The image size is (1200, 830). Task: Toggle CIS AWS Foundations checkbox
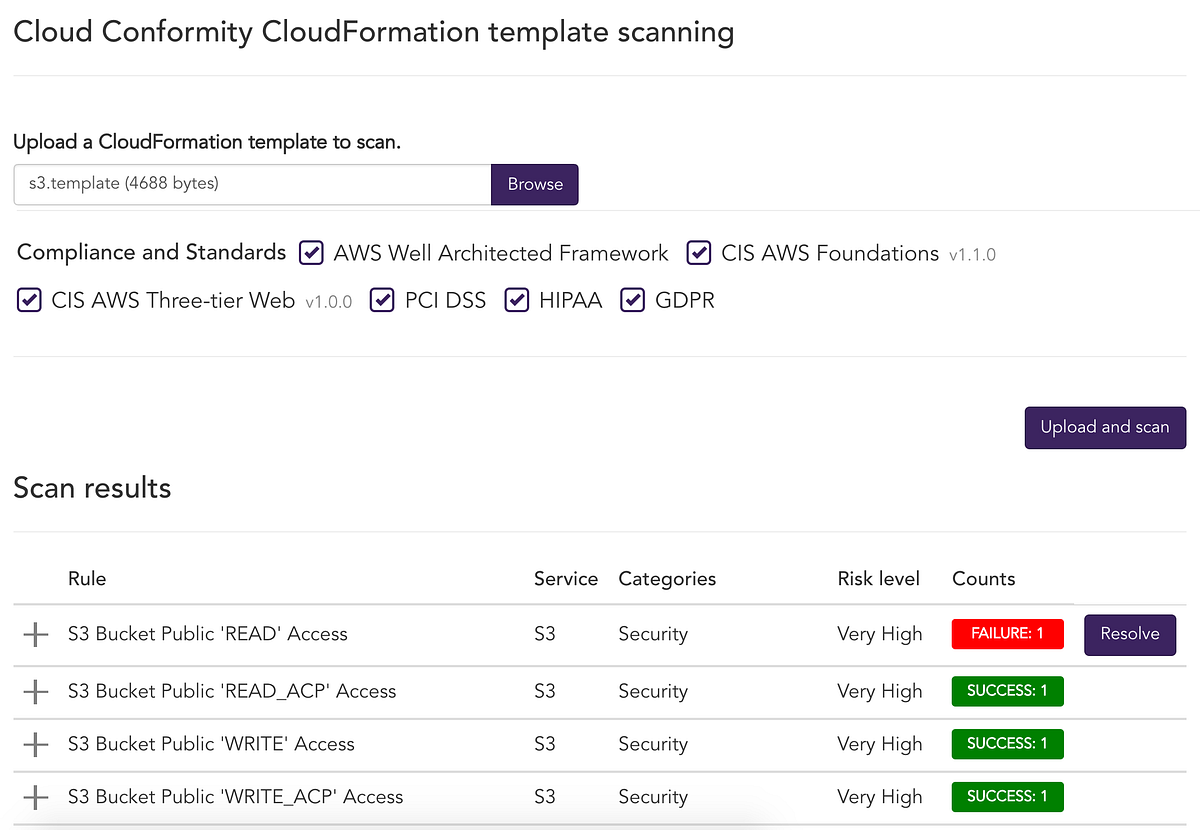[699, 253]
